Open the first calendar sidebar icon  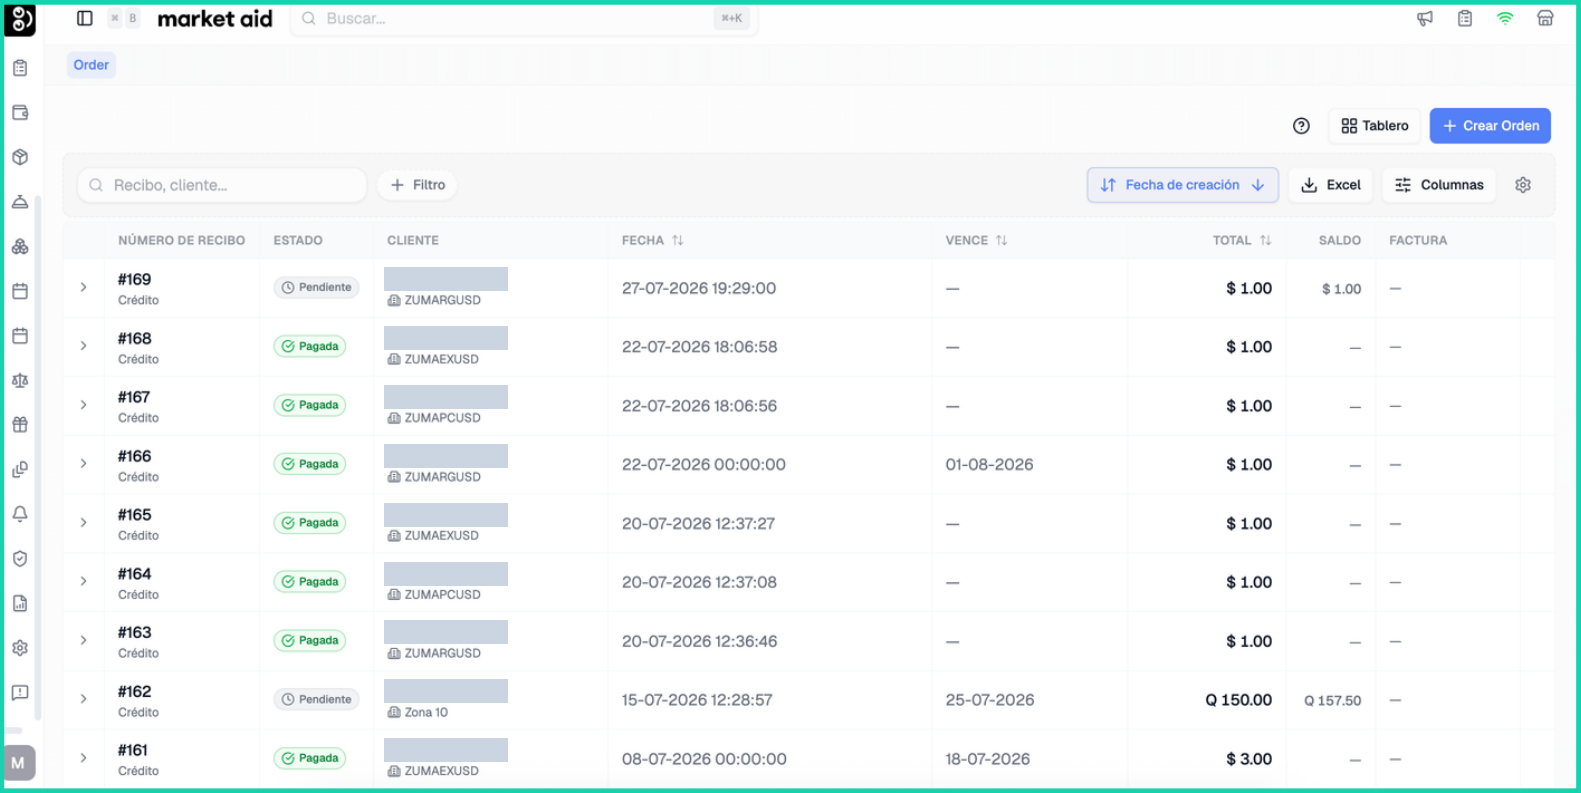click(20, 291)
